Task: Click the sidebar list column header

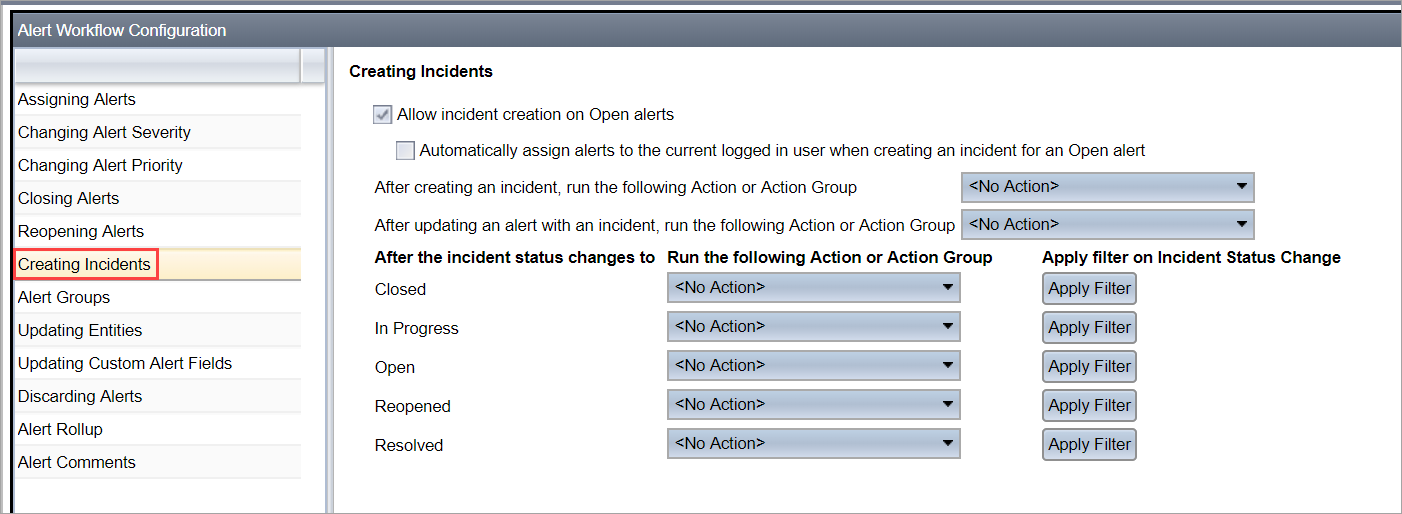Action: pyautogui.click(x=158, y=66)
